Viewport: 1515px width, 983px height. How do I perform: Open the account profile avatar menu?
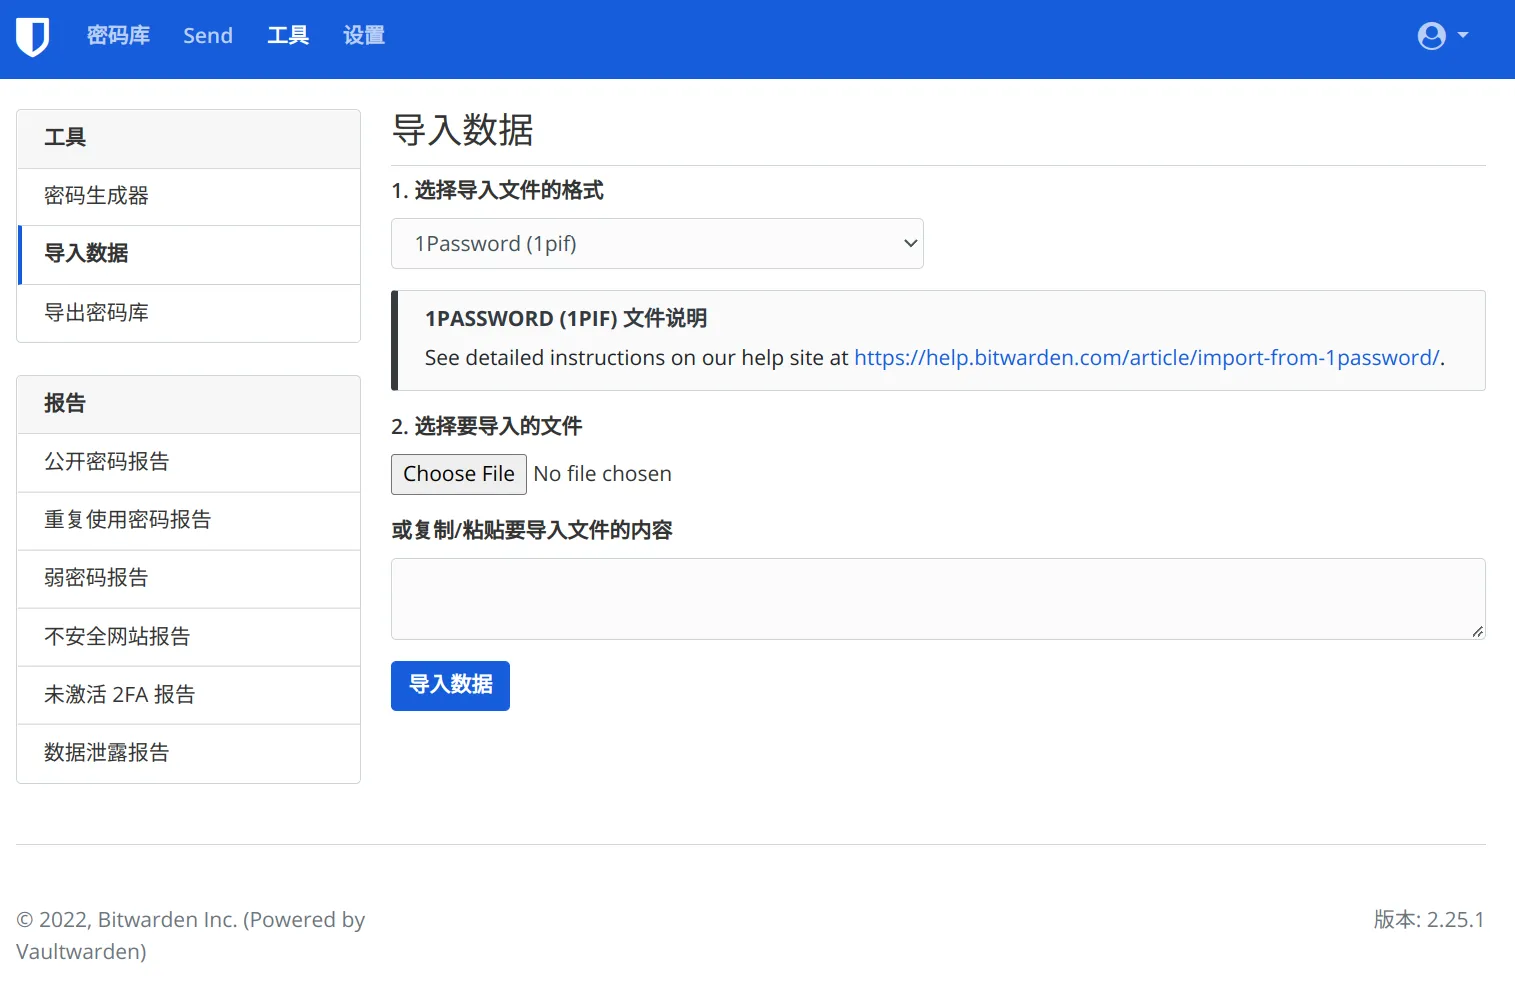pos(1443,36)
